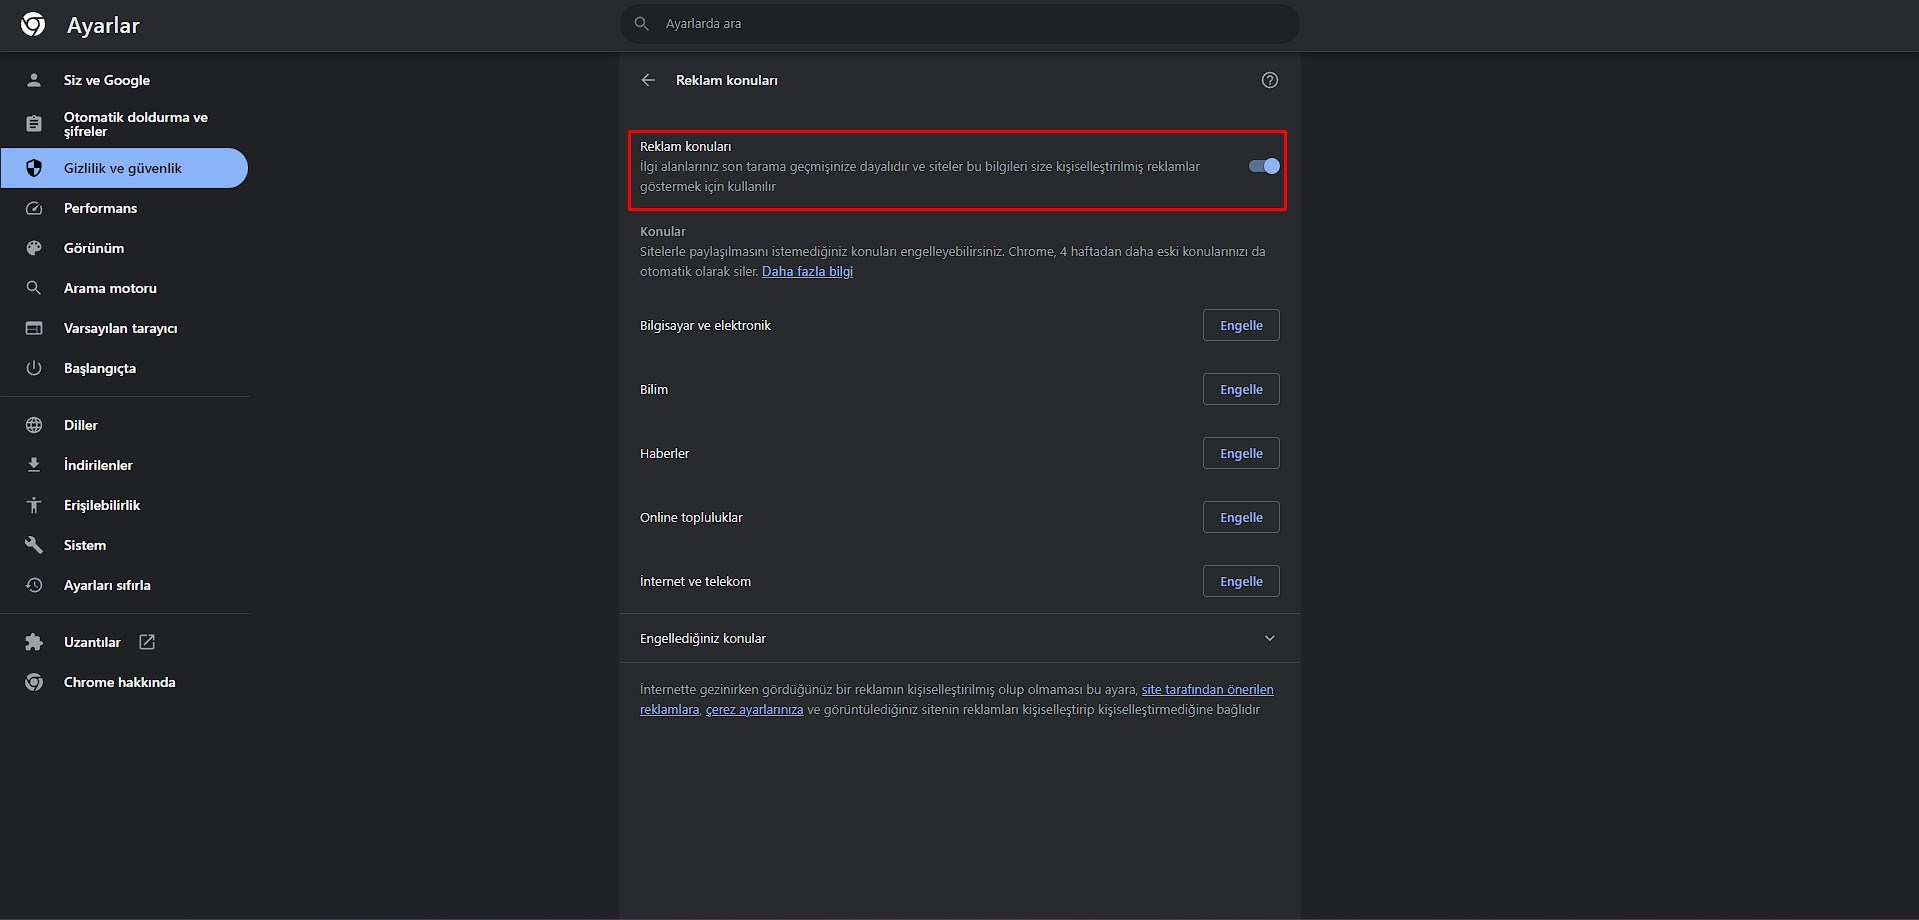Click the external link icon beside Uzantılar
Screen dimensions: 1919x920
[x=147, y=642]
